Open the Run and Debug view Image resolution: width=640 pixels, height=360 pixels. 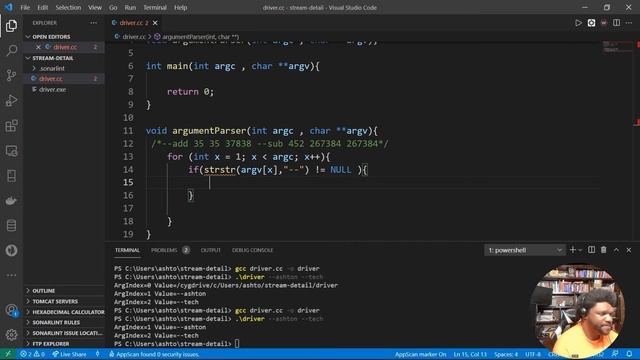click(x=11, y=100)
